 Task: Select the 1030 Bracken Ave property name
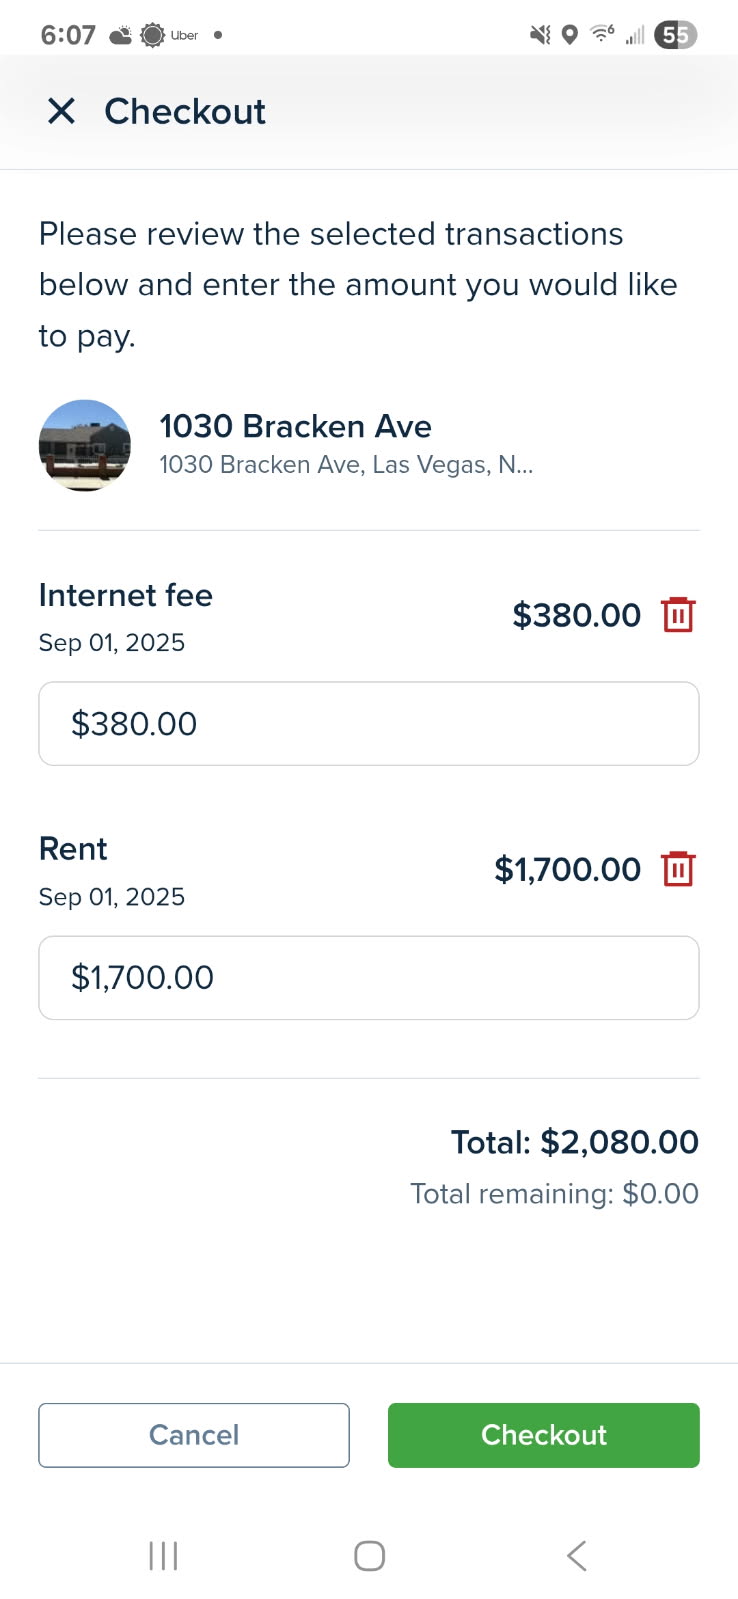[x=295, y=426]
